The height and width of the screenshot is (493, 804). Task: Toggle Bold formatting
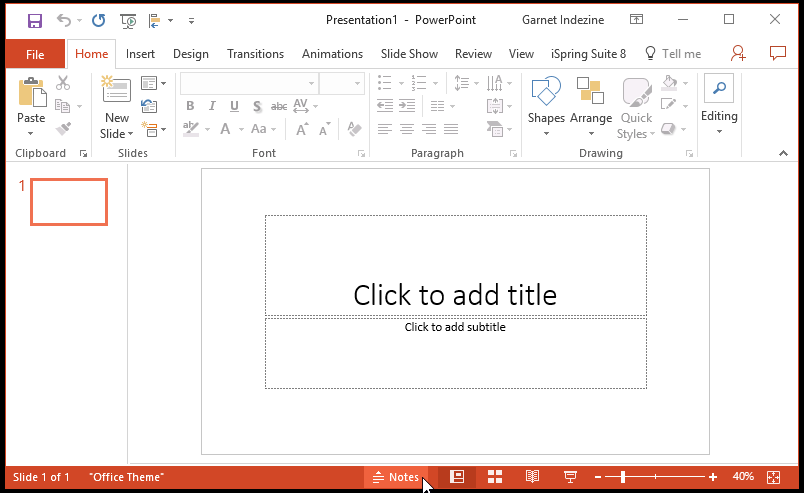(x=190, y=106)
